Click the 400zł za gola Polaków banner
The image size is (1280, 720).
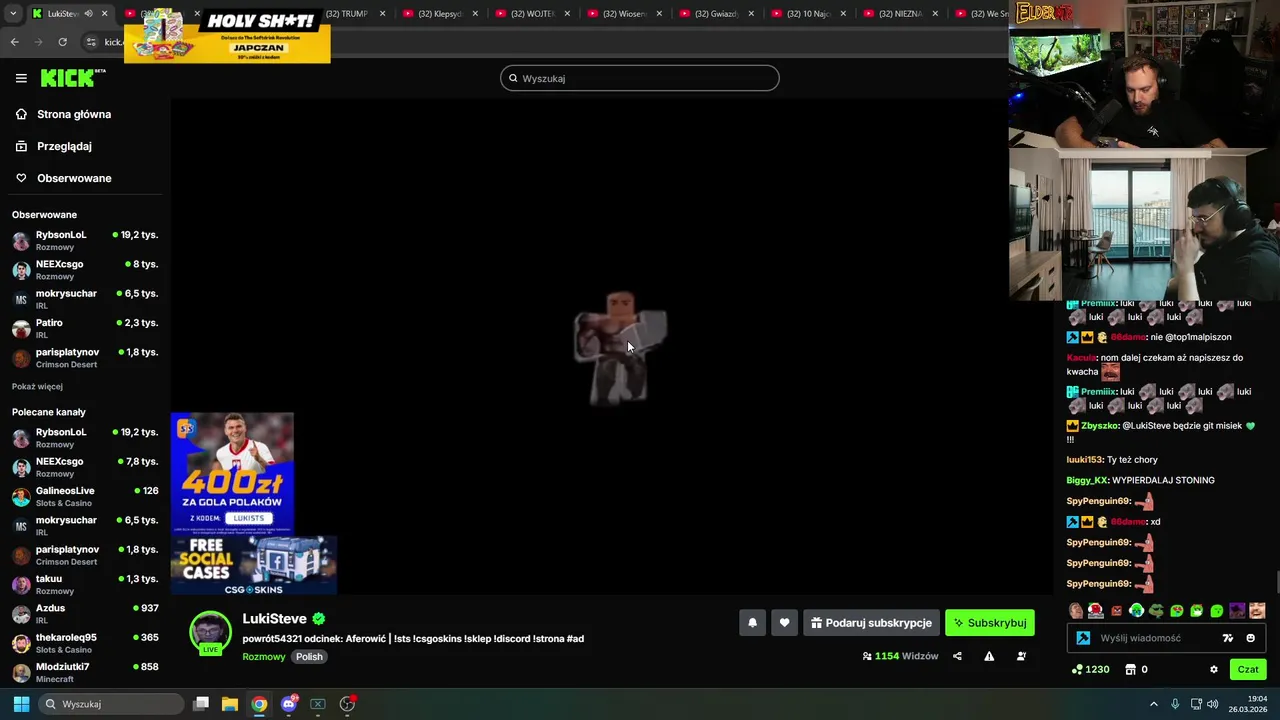(x=232, y=473)
